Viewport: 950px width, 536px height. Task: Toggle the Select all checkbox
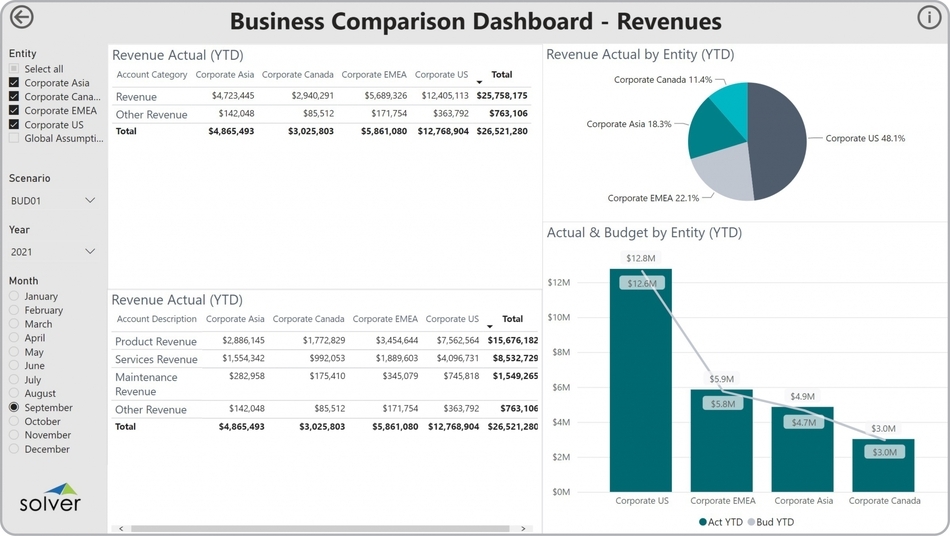tap(14, 69)
